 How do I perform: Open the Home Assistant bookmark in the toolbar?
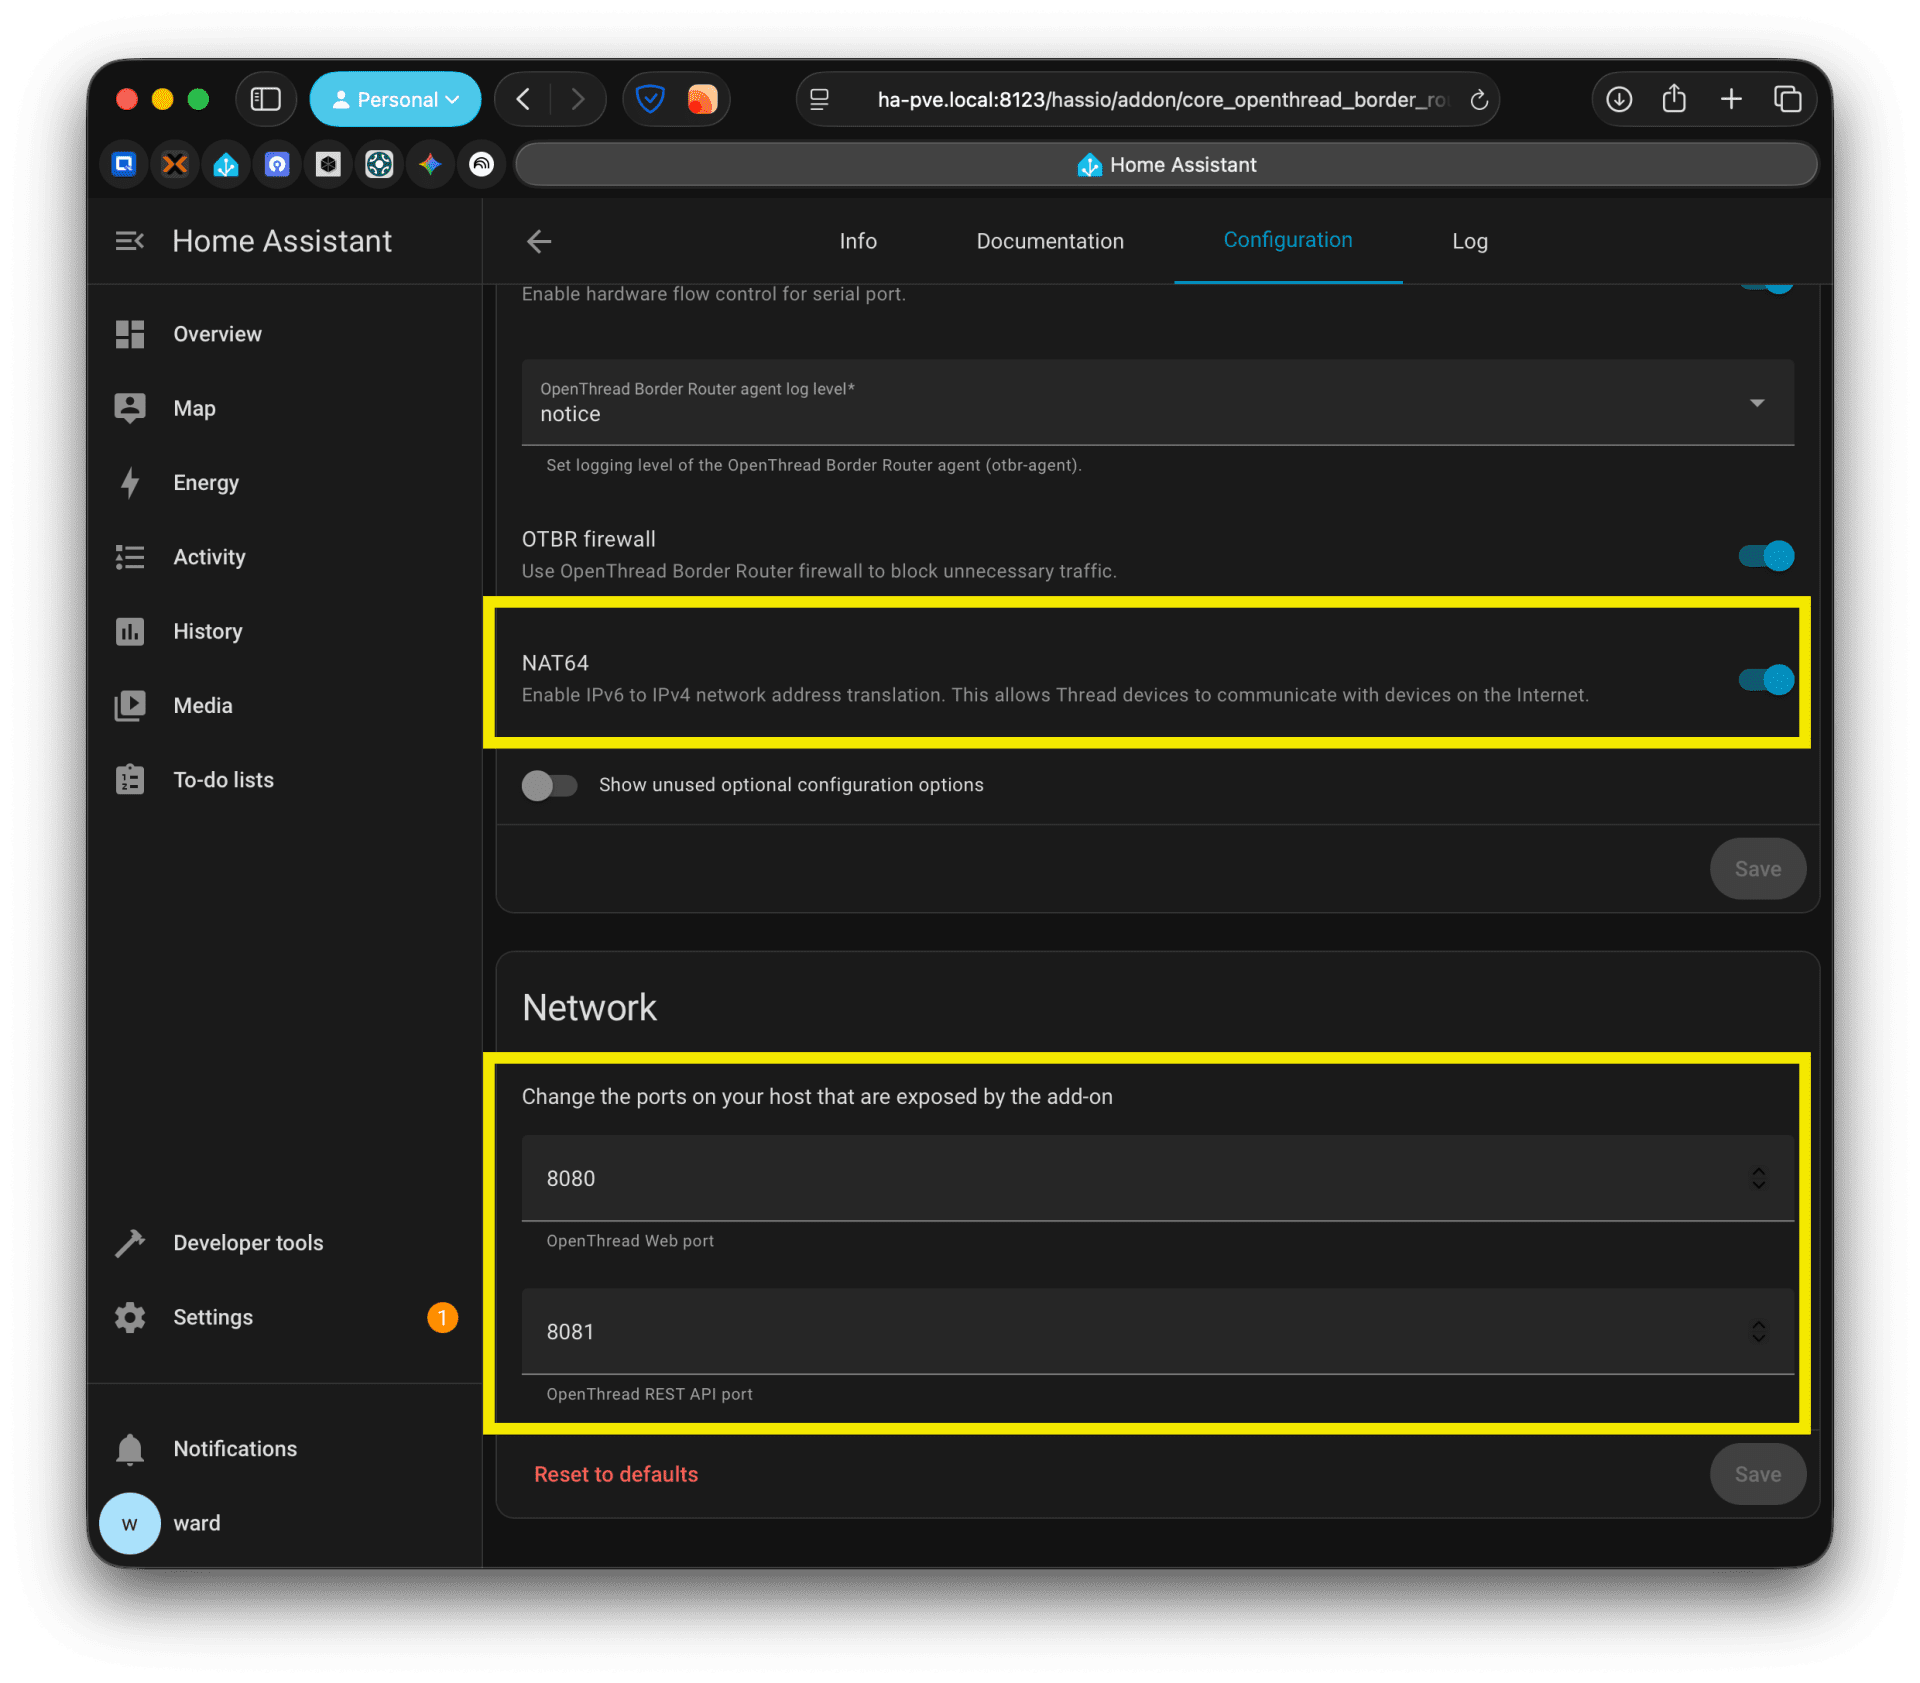(1164, 164)
